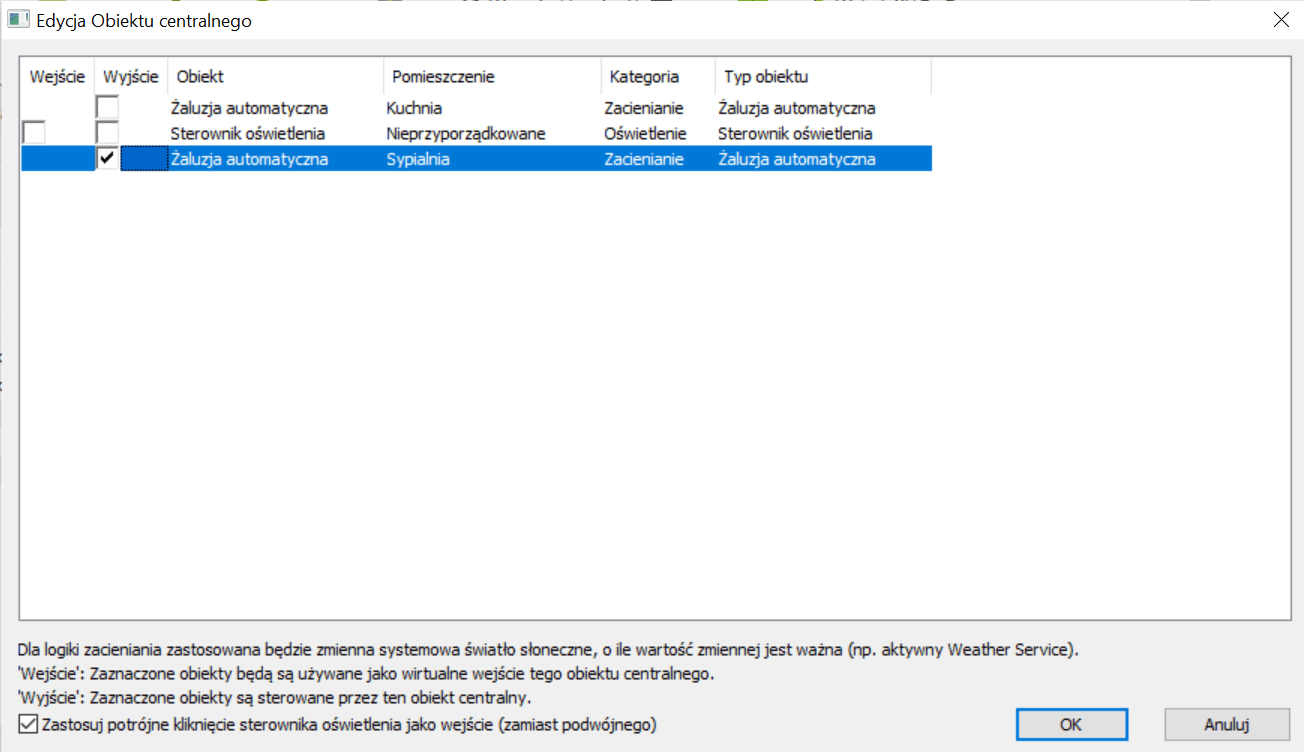Image resolution: width=1304 pixels, height=752 pixels.
Task: Click the Obiekt column header
Action: 200,77
